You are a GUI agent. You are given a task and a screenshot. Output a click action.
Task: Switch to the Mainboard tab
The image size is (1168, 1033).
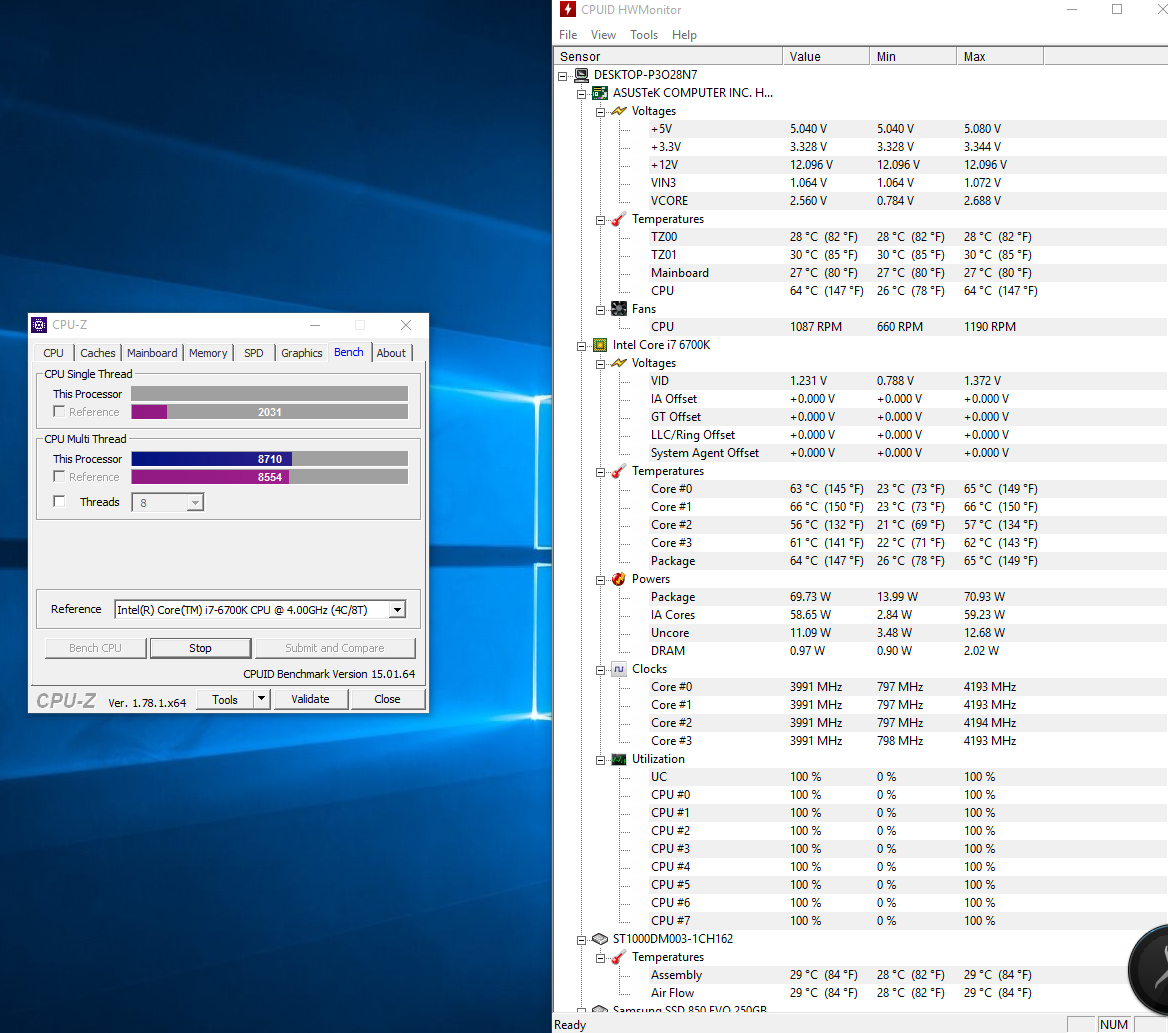[152, 353]
